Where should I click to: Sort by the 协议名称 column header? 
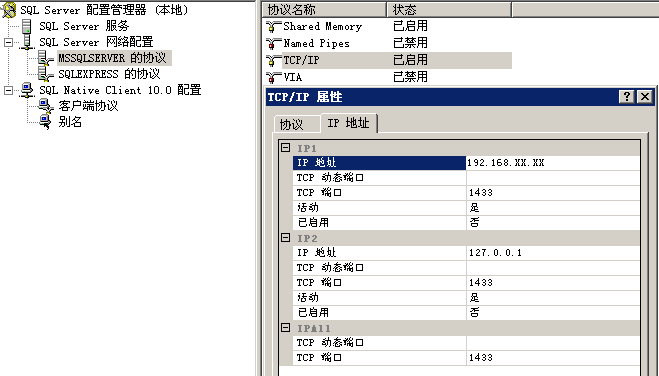click(323, 9)
